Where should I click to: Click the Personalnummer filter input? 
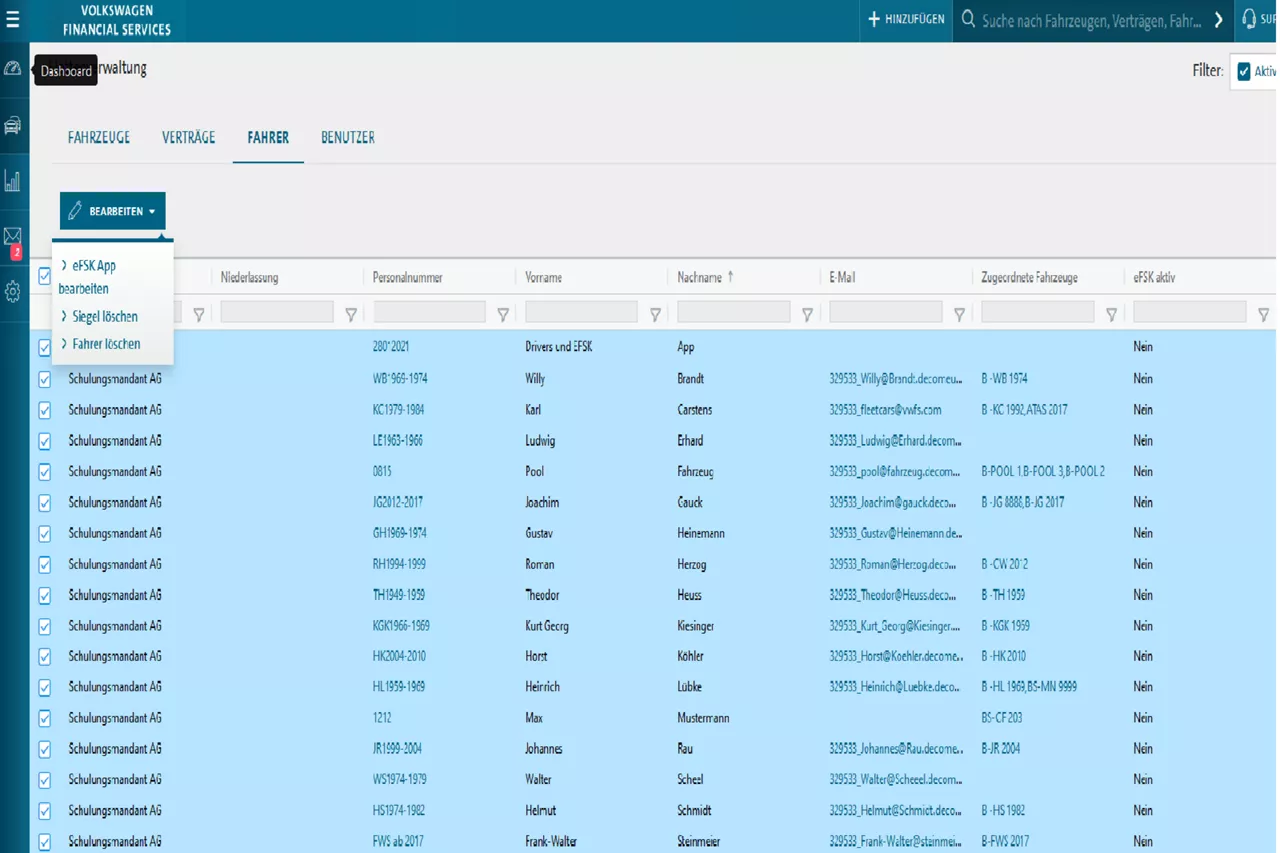click(429, 312)
